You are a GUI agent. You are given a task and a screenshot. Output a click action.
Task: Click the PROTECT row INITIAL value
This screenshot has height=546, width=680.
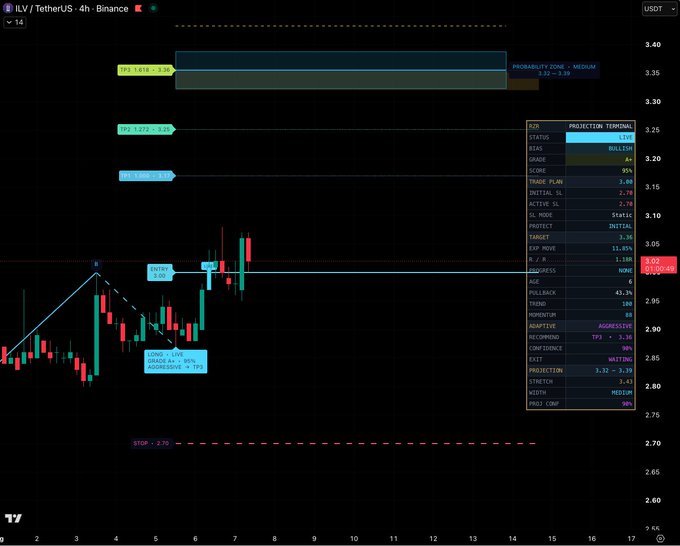[620, 226]
